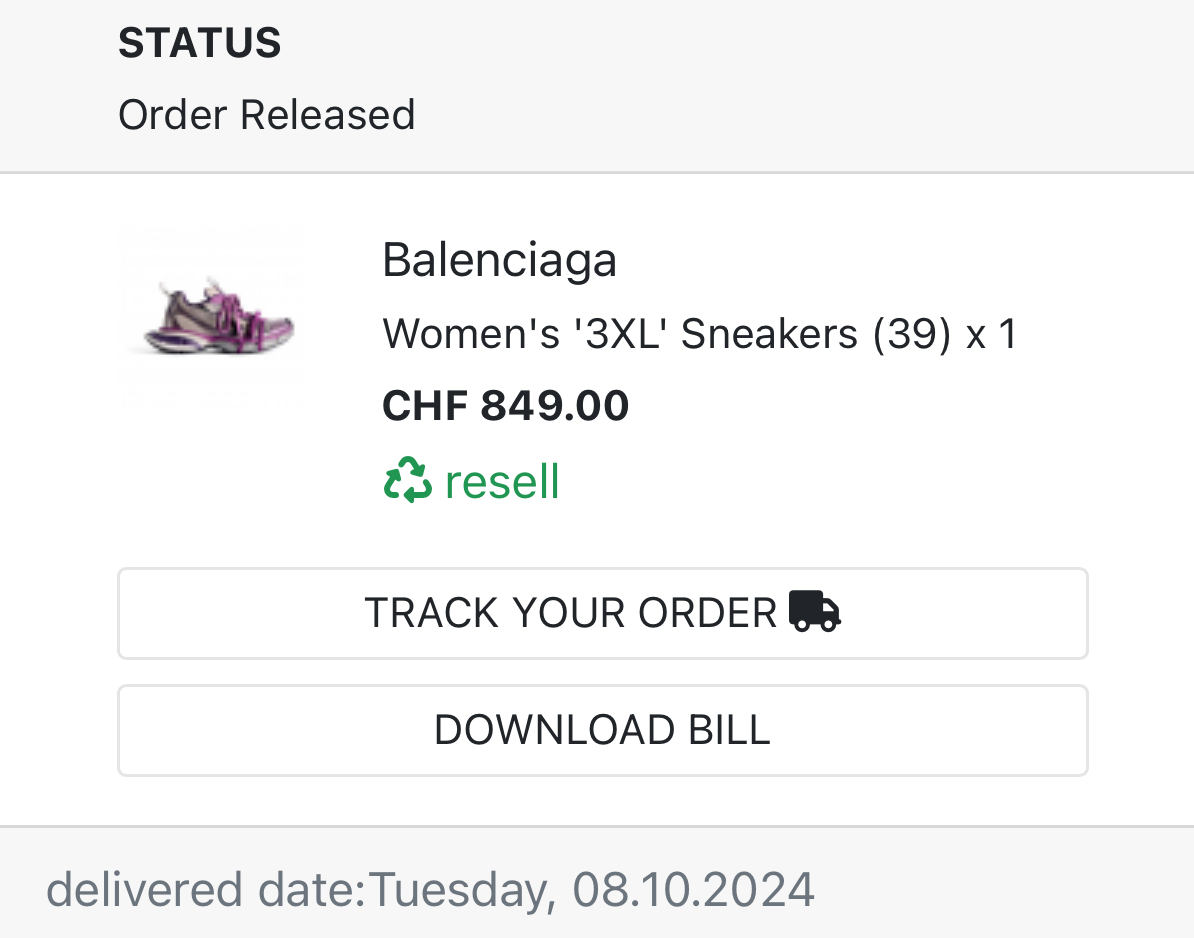Select the Balenciaga brand name
Screen dimensions: 1194x938
click(x=499, y=260)
